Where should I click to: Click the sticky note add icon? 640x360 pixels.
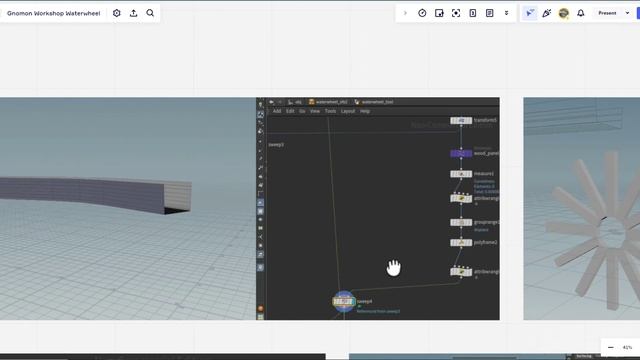(x=439, y=13)
